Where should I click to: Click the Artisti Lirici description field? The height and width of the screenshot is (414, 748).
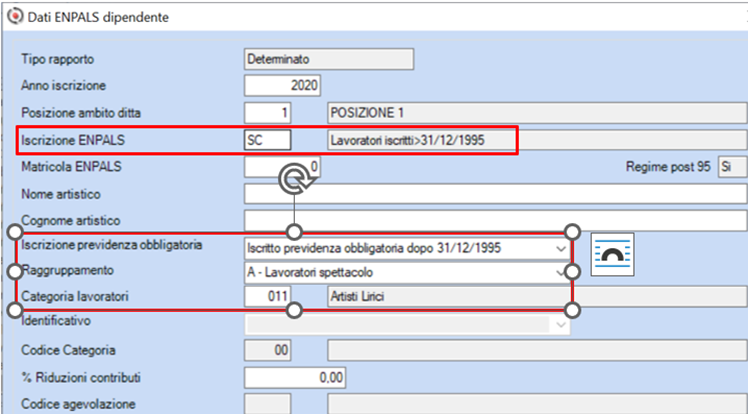(x=537, y=297)
